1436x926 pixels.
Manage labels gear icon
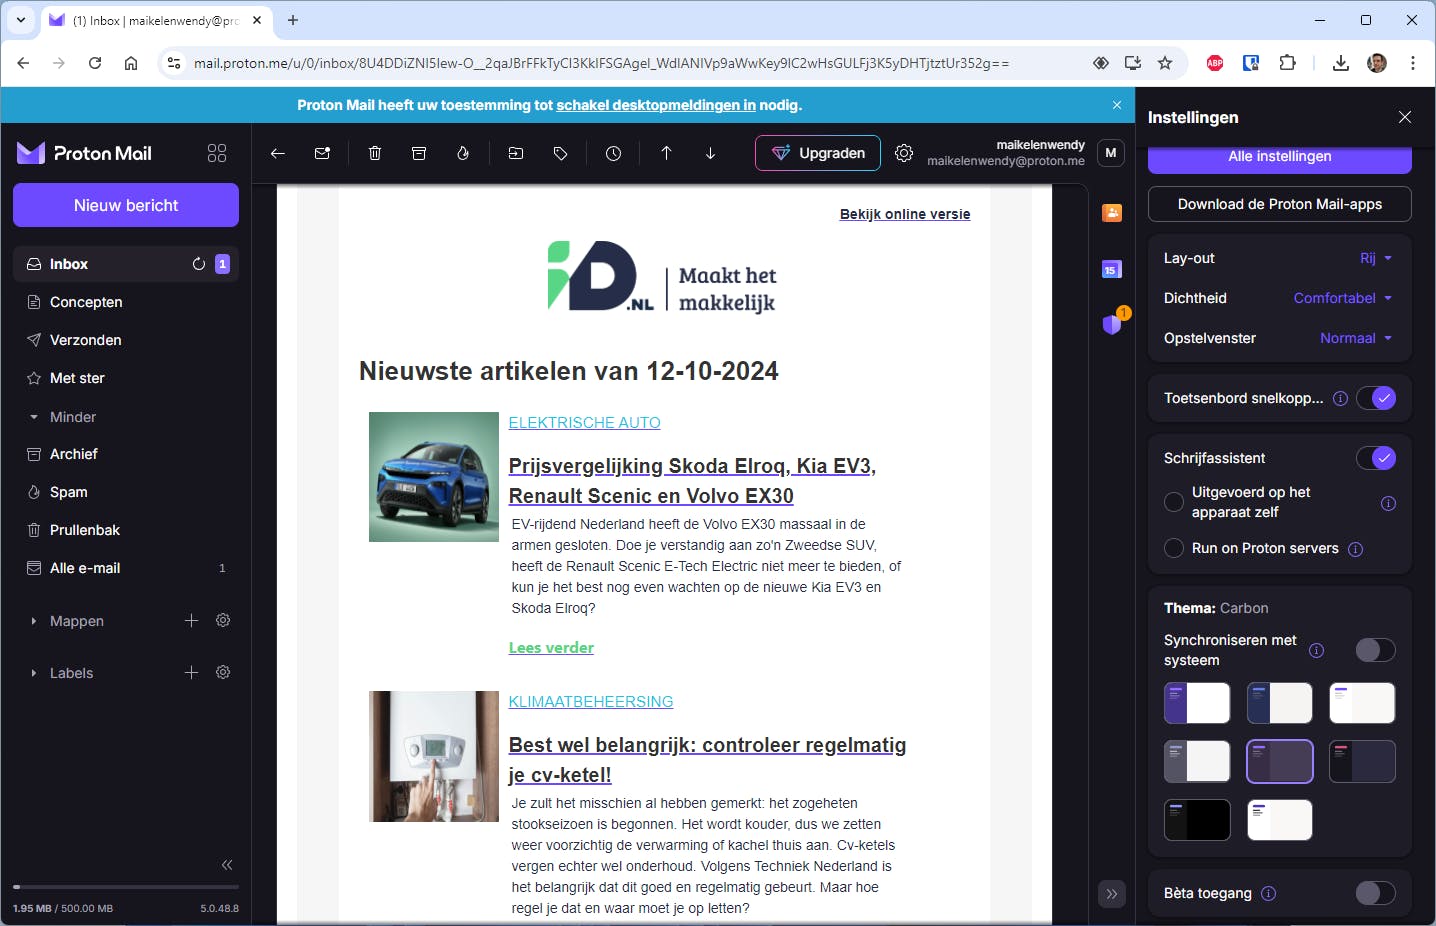pos(223,672)
